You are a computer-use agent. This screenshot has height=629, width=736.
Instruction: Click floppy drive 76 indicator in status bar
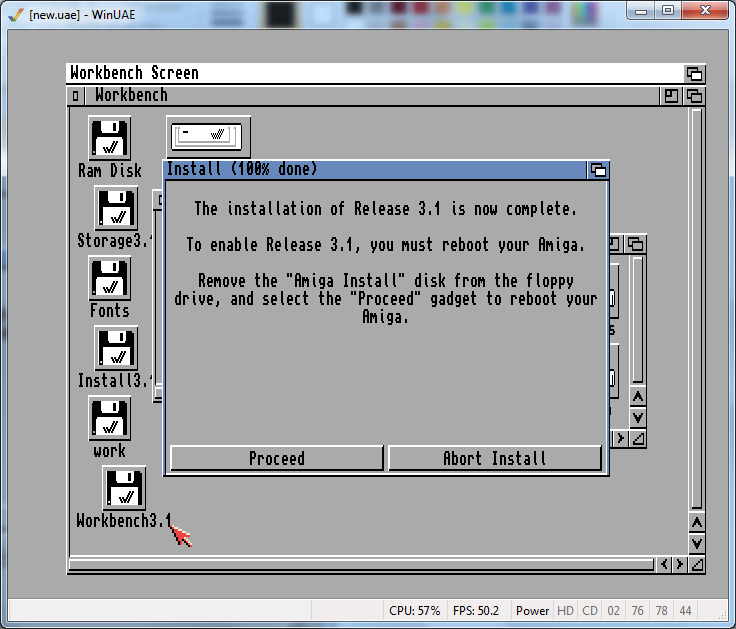(637, 611)
